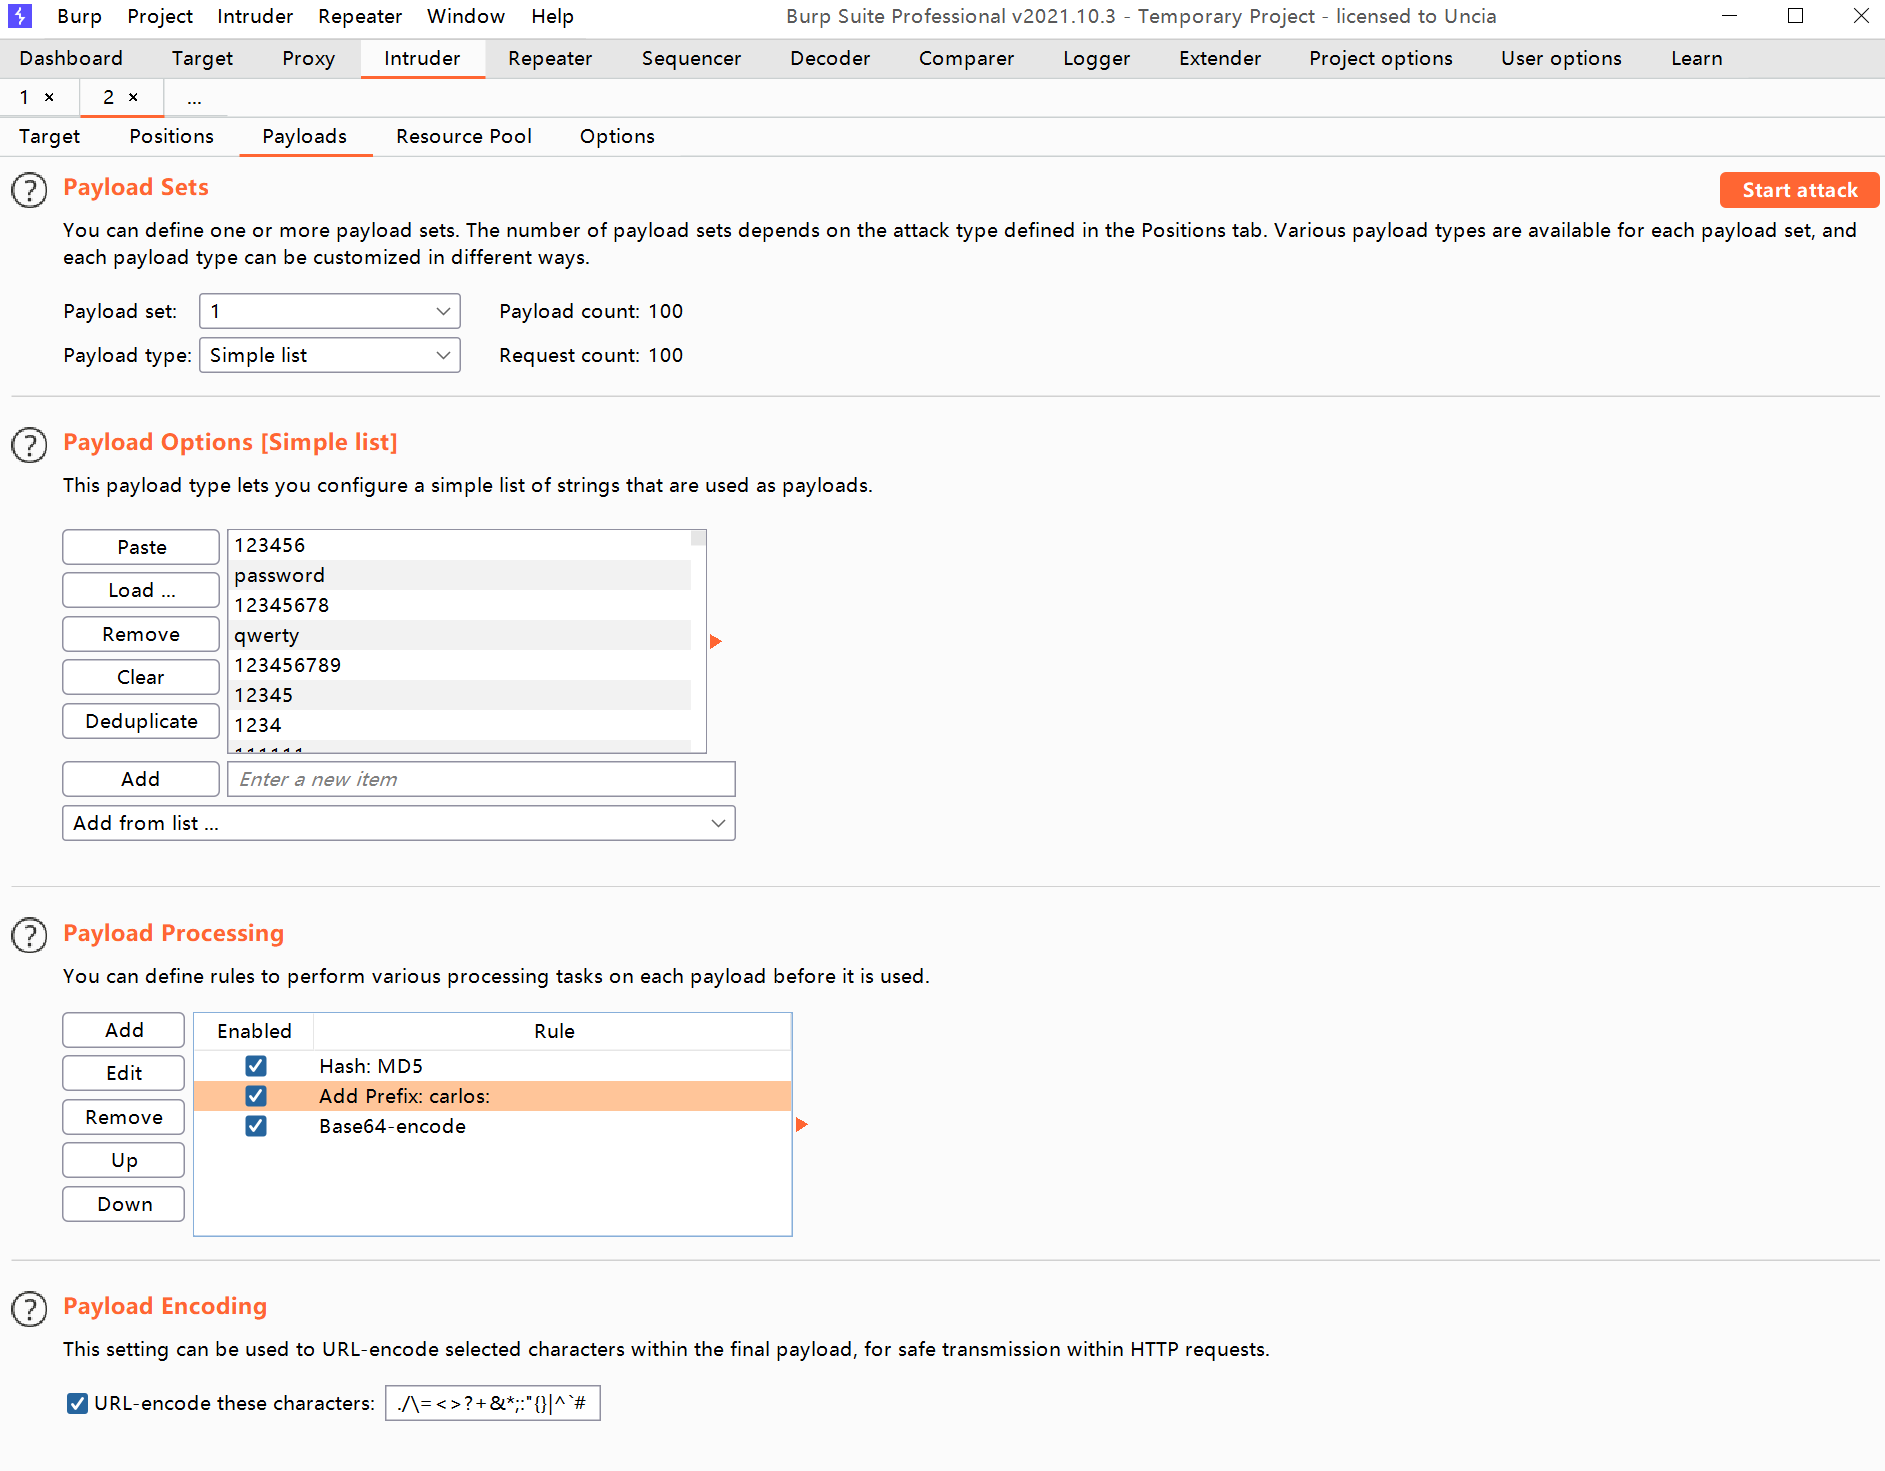
Task: Click the Burp Suite logo icon
Action: 20,16
